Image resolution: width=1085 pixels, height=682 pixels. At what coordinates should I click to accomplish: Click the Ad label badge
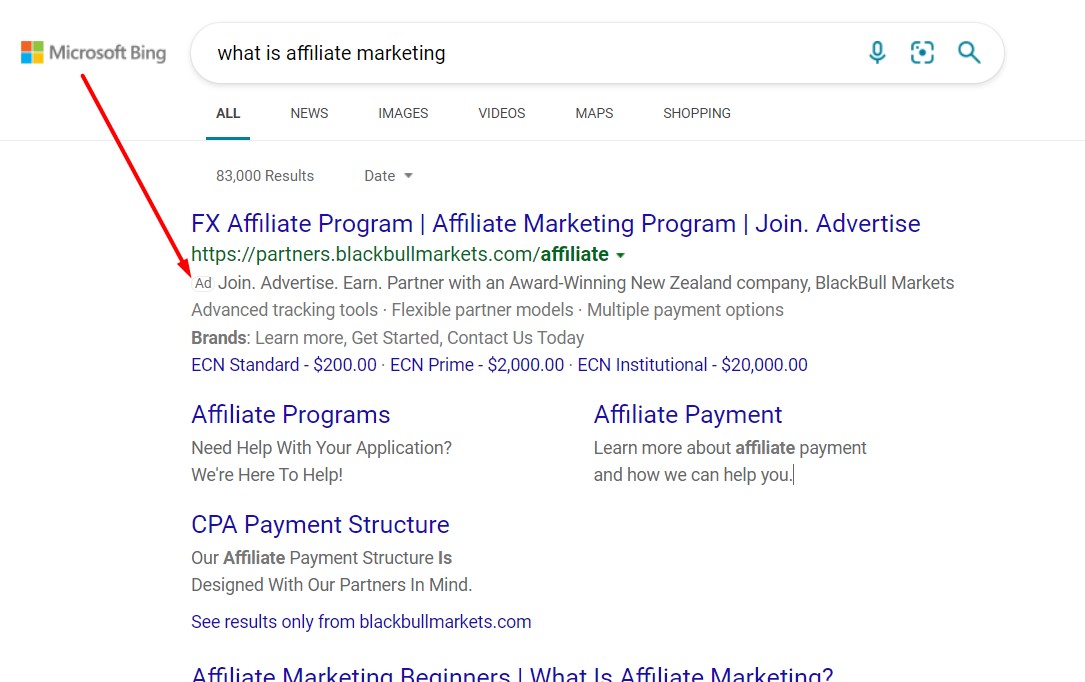203,283
